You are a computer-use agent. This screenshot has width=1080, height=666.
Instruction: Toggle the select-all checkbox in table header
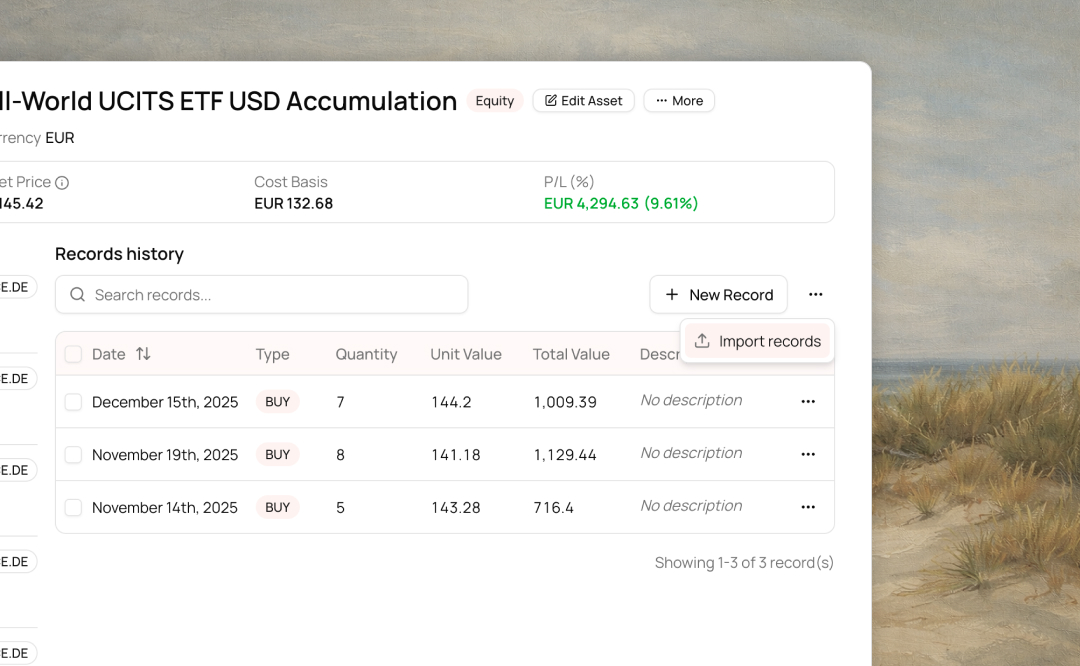[x=73, y=354]
